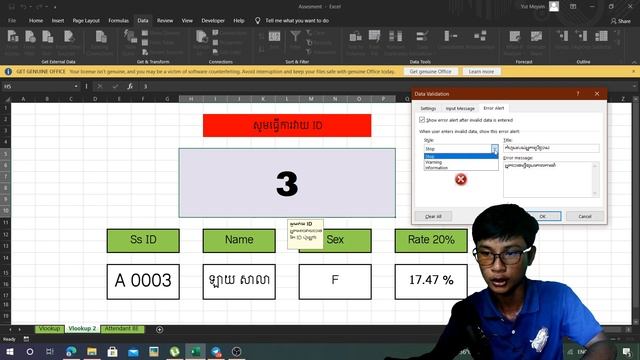Click Relationships icon in Data Tools
Viewport: 640px width, 360px height.
(x=480, y=36)
